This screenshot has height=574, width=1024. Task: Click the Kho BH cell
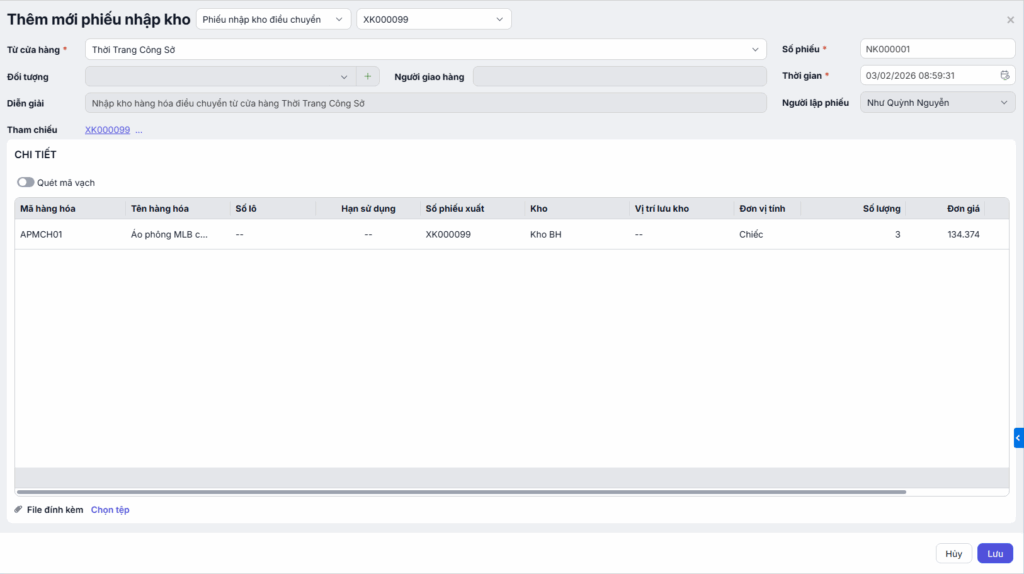point(577,234)
